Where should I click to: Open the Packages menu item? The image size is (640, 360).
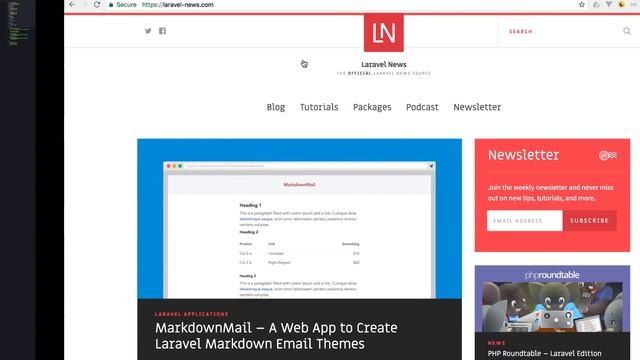pyautogui.click(x=372, y=107)
